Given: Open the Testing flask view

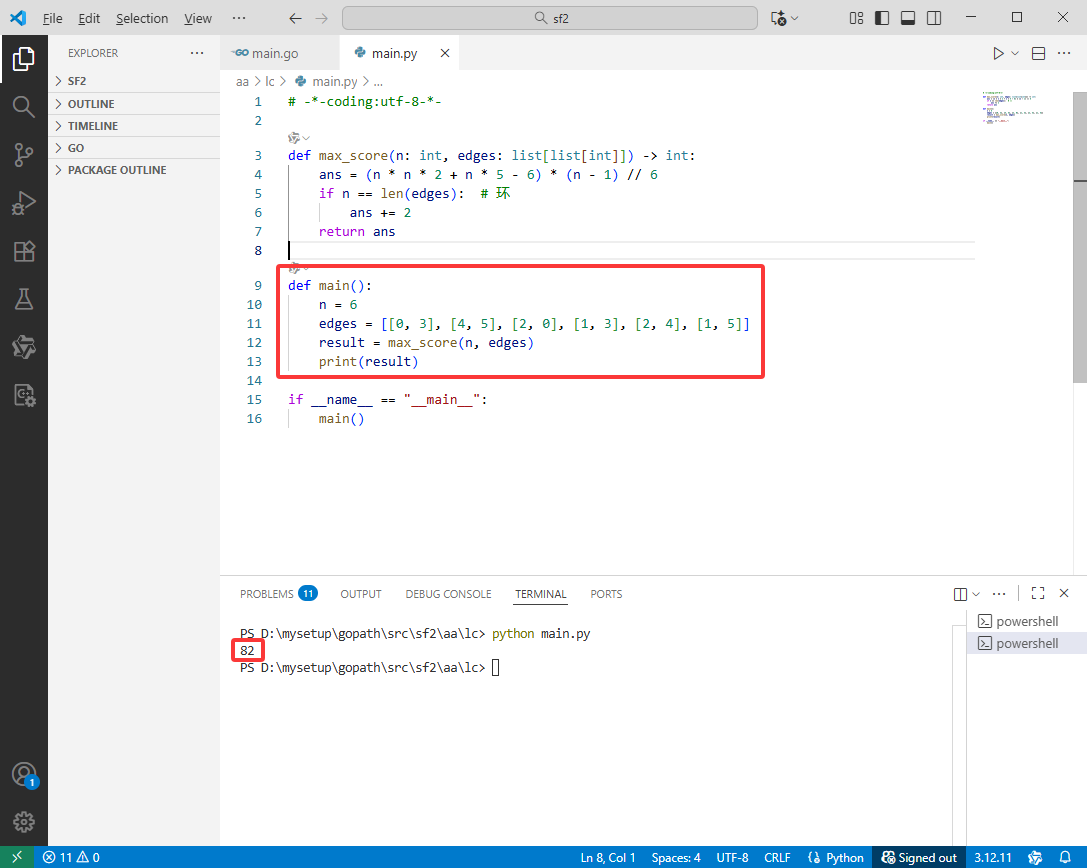Looking at the screenshot, I should [24, 300].
